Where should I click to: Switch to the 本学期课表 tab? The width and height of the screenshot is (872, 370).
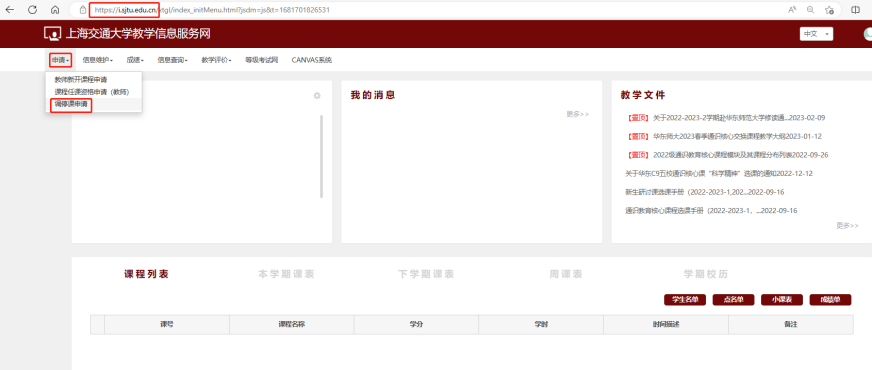[286, 274]
